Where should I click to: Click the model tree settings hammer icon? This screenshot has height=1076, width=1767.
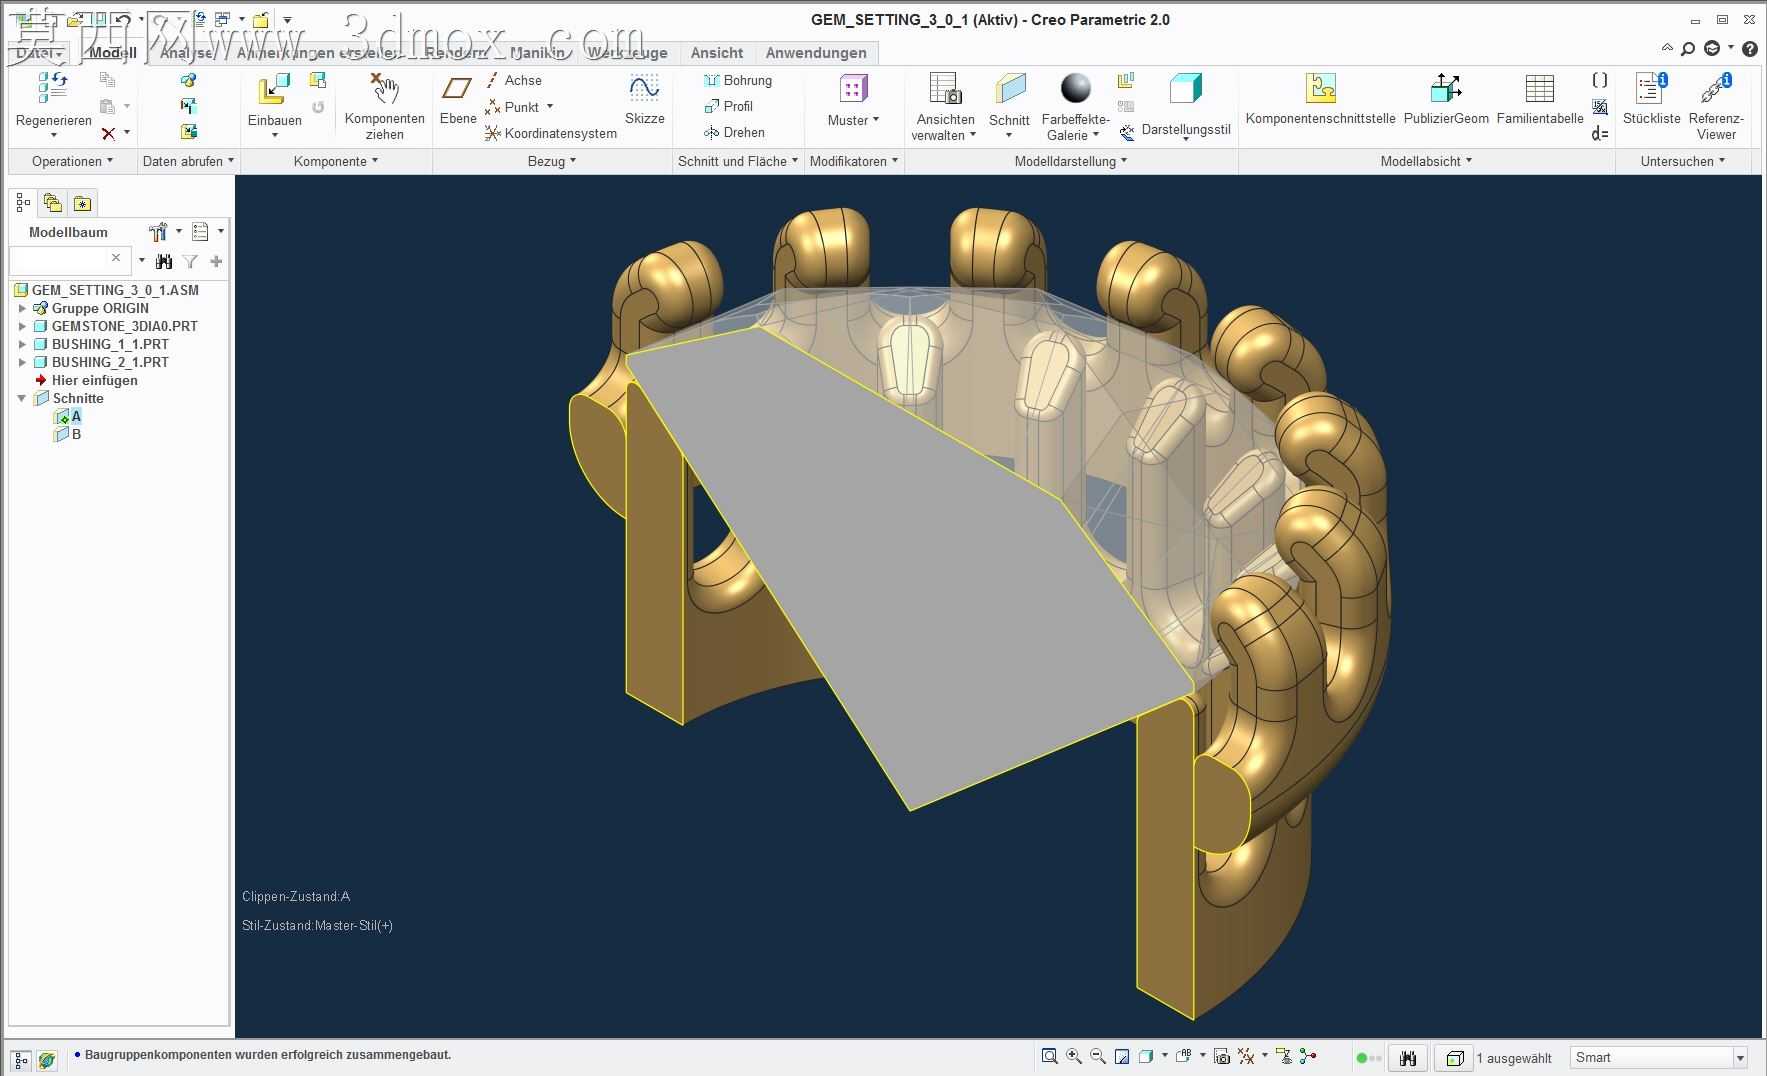[x=158, y=232]
